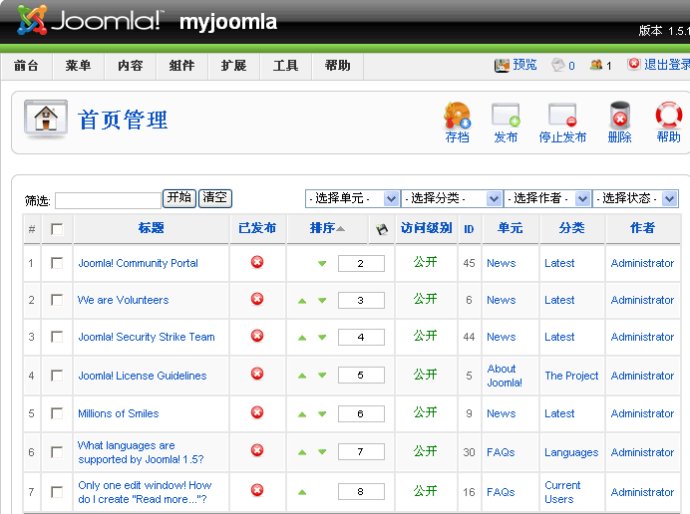Image resolution: width=690 pixels, height=514 pixels.
Task: Open the 组件 (Components) menu
Action: pyautogui.click(x=182, y=66)
